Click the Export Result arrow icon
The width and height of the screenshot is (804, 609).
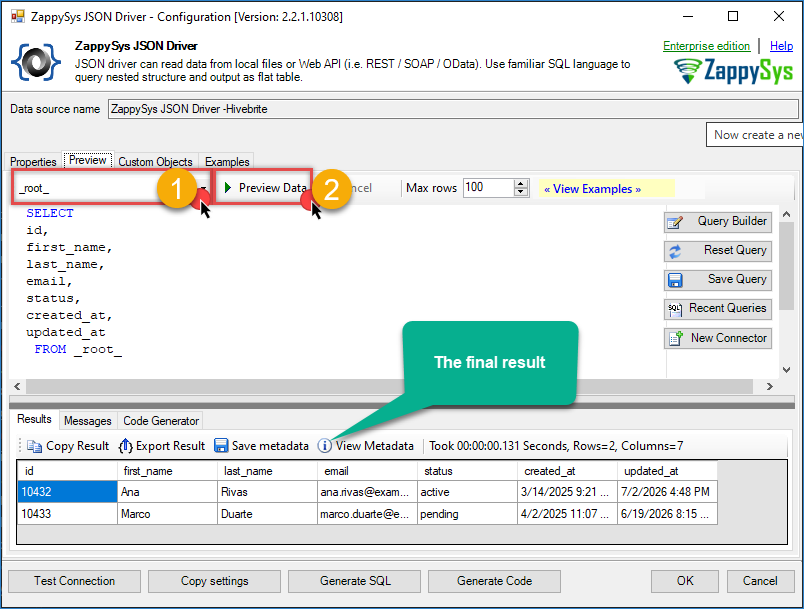point(126,446)
